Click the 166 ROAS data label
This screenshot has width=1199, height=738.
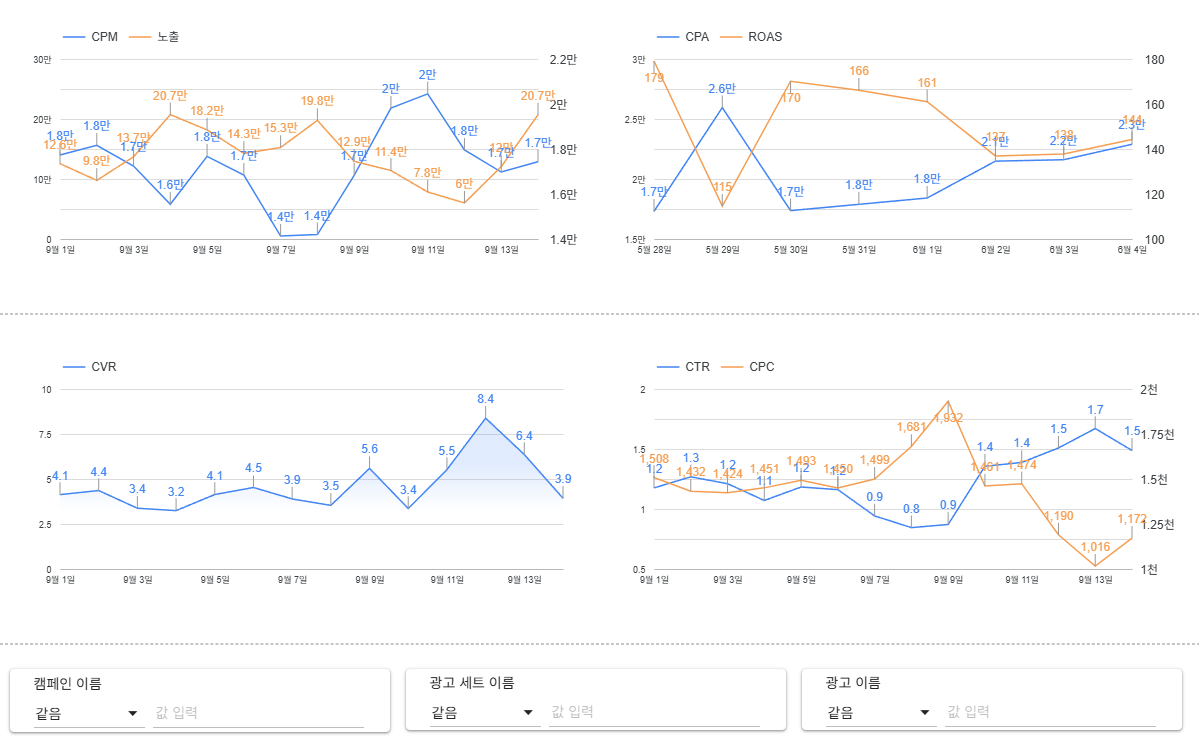859,71
